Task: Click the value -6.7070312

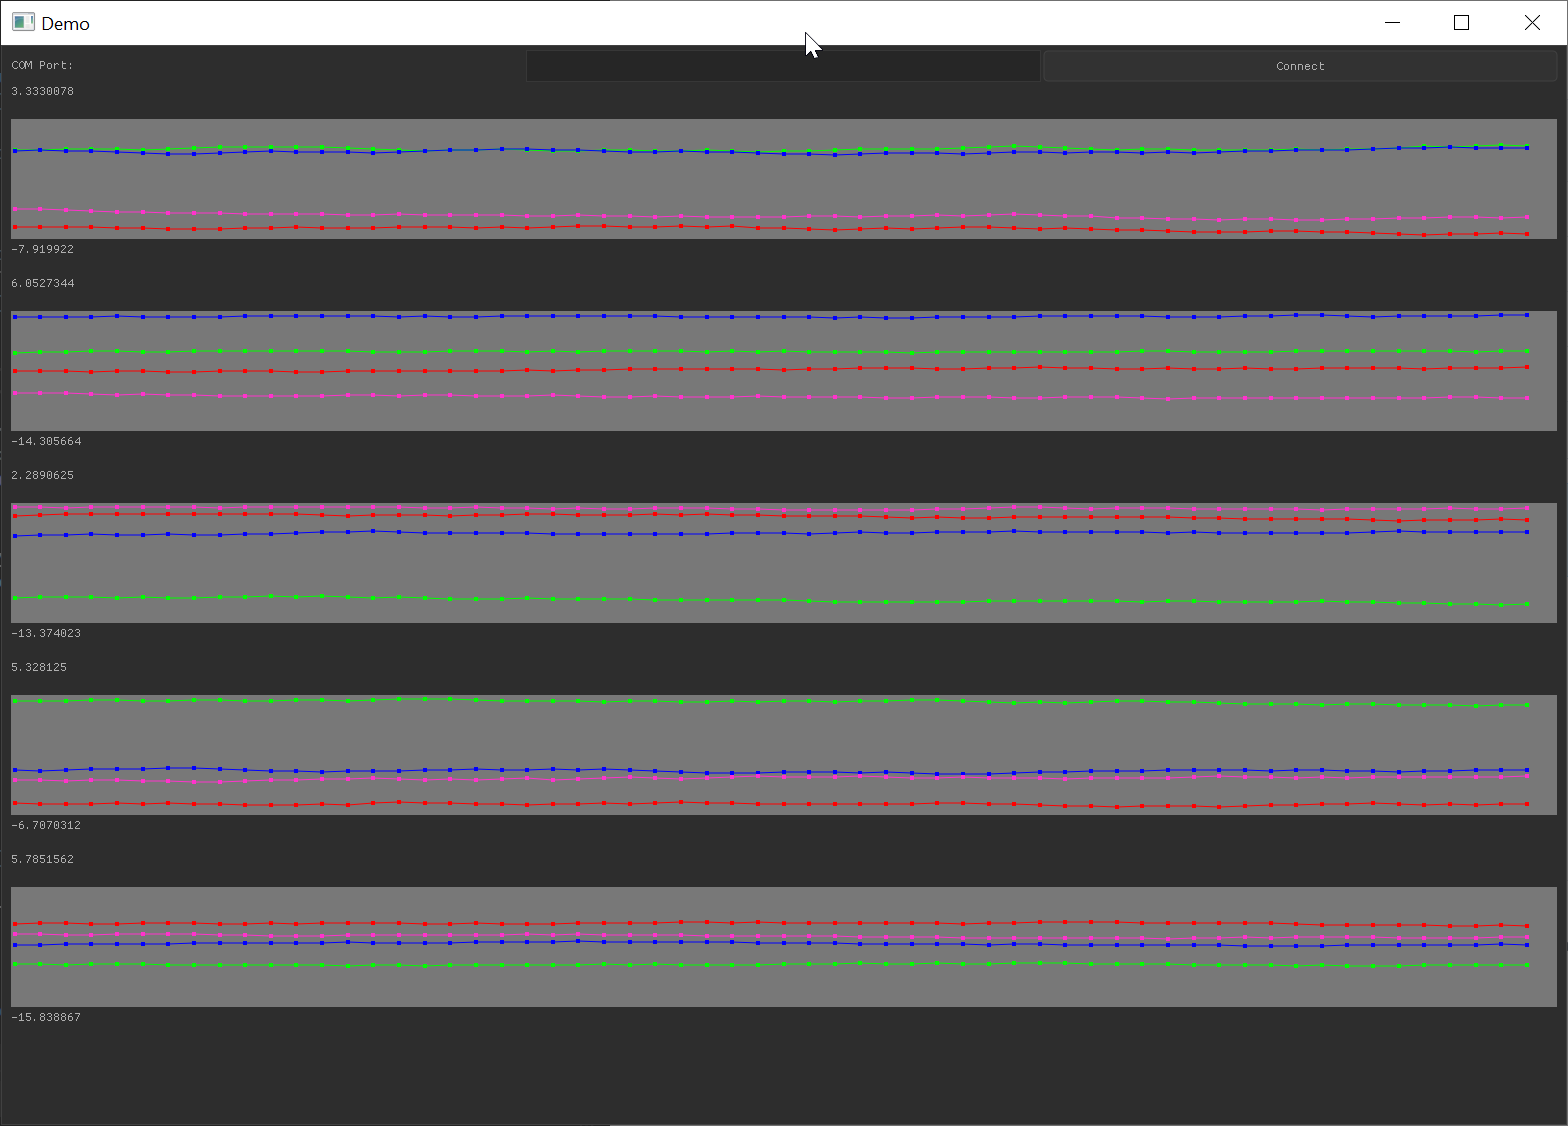Action: click(x=46, y=825)
